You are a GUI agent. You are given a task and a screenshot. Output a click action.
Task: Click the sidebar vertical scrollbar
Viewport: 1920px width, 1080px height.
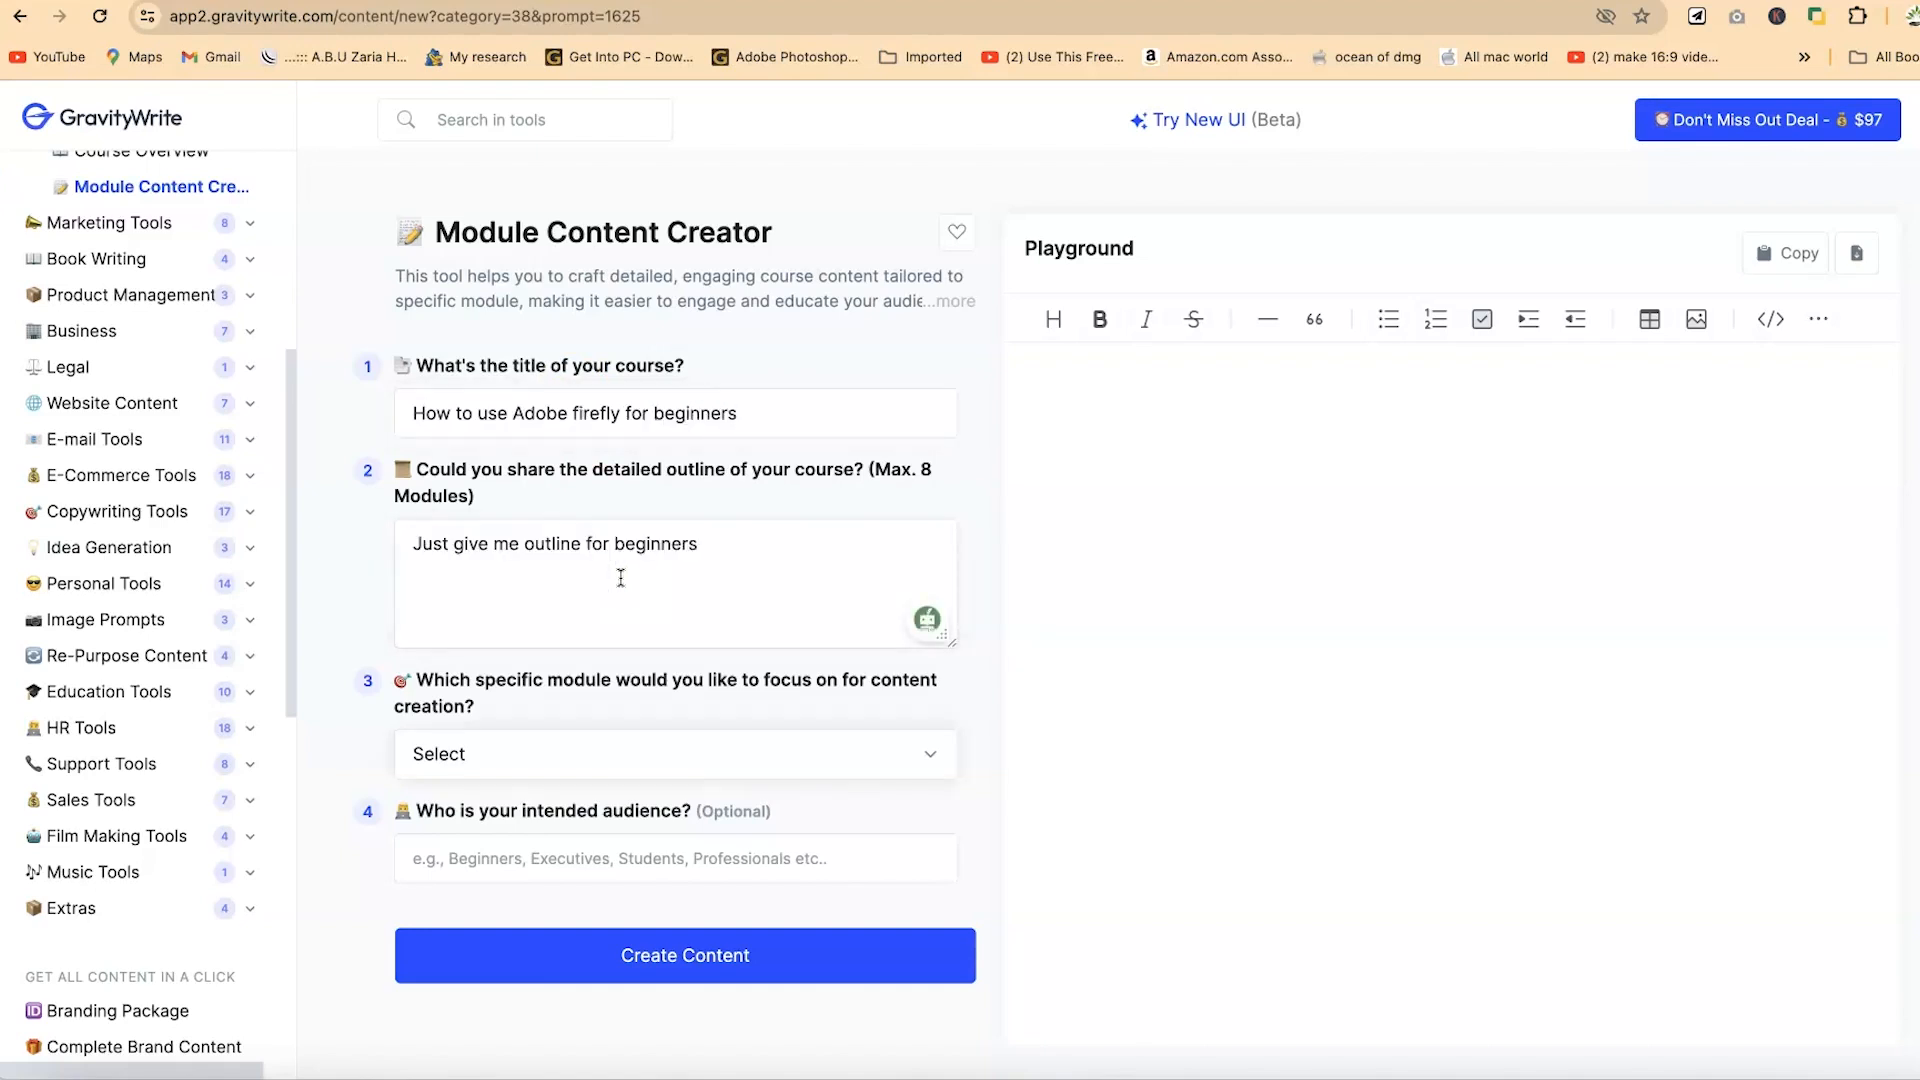coord(291,533)
